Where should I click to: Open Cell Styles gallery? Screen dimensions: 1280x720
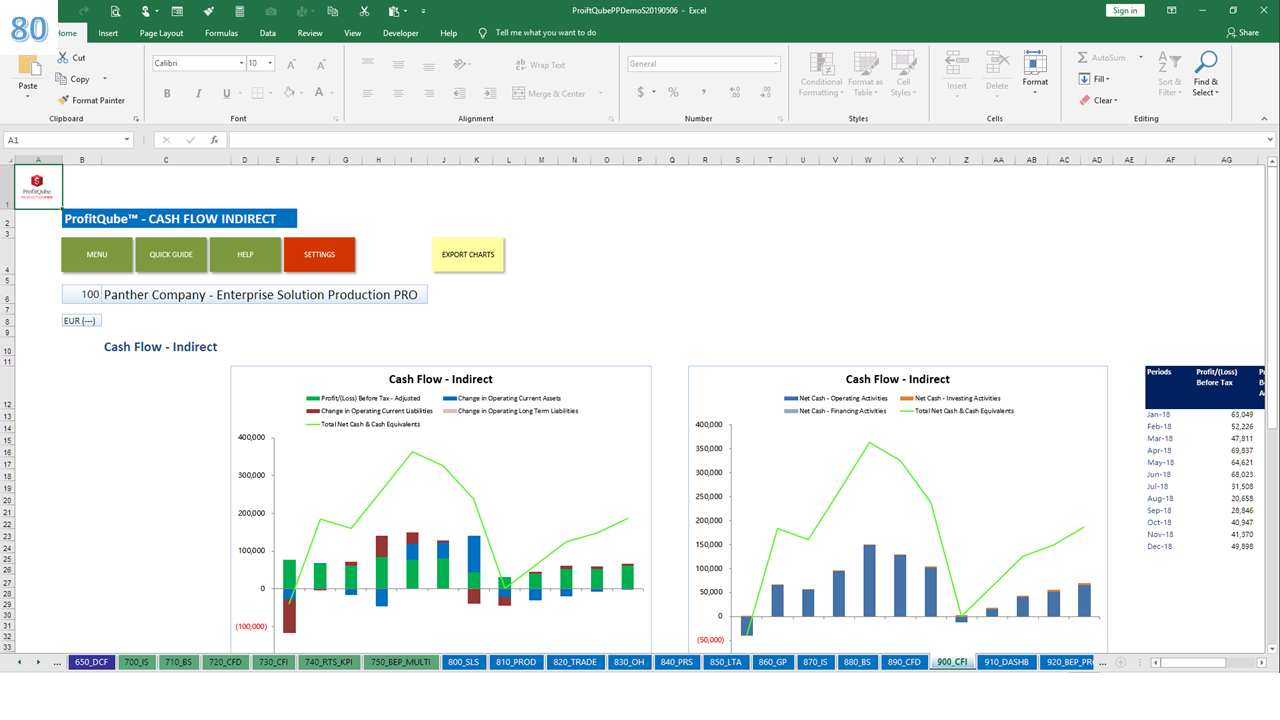pyautogui.click(x=903, y=75)
